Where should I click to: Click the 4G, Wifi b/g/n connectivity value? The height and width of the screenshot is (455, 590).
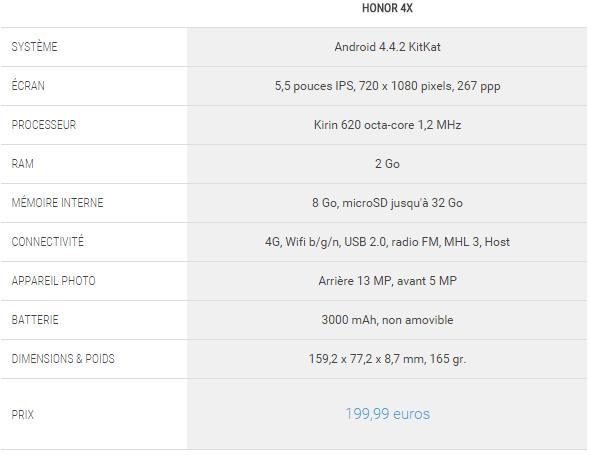387,242
